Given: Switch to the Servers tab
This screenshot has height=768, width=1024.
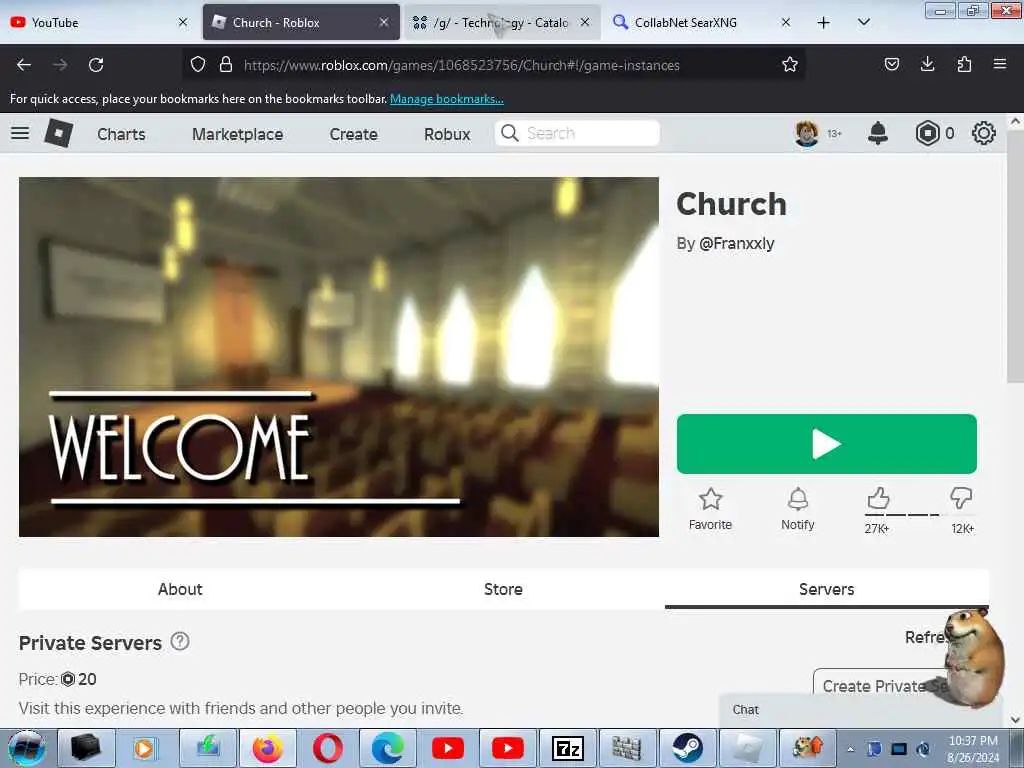Looking at the screenshot, I should tap(827, 589).
